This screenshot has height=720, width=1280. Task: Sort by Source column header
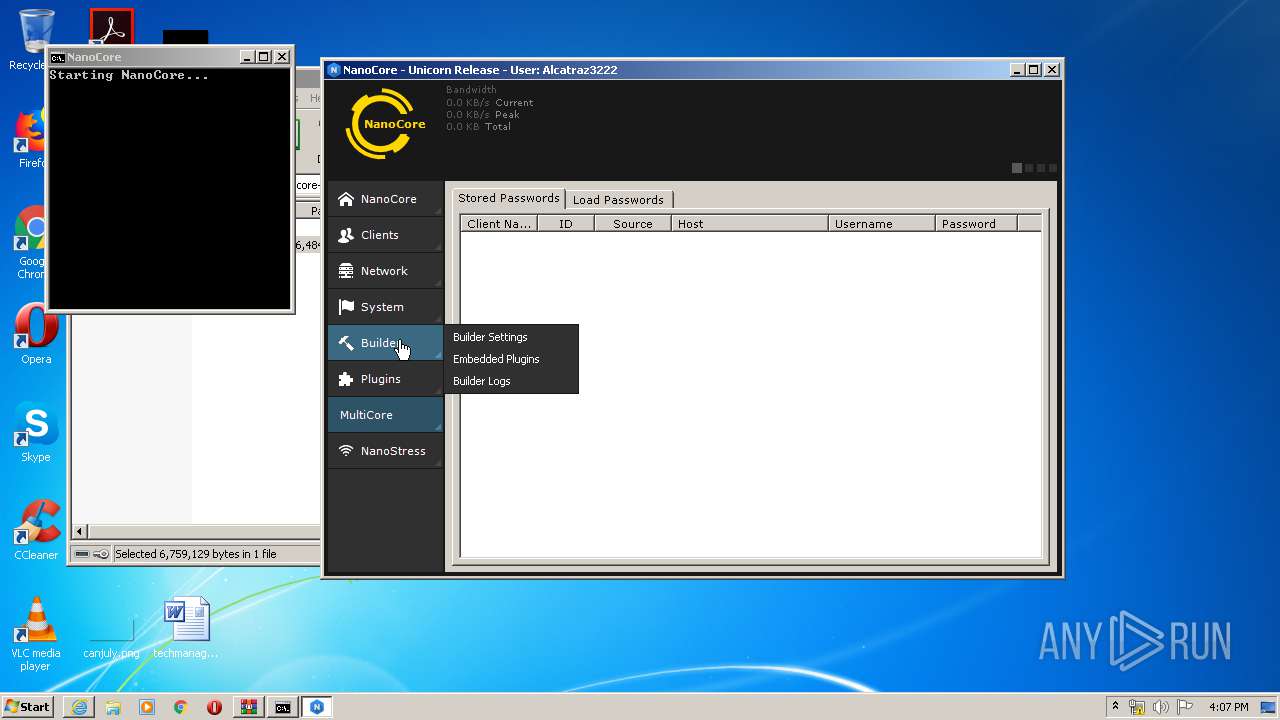633,224
